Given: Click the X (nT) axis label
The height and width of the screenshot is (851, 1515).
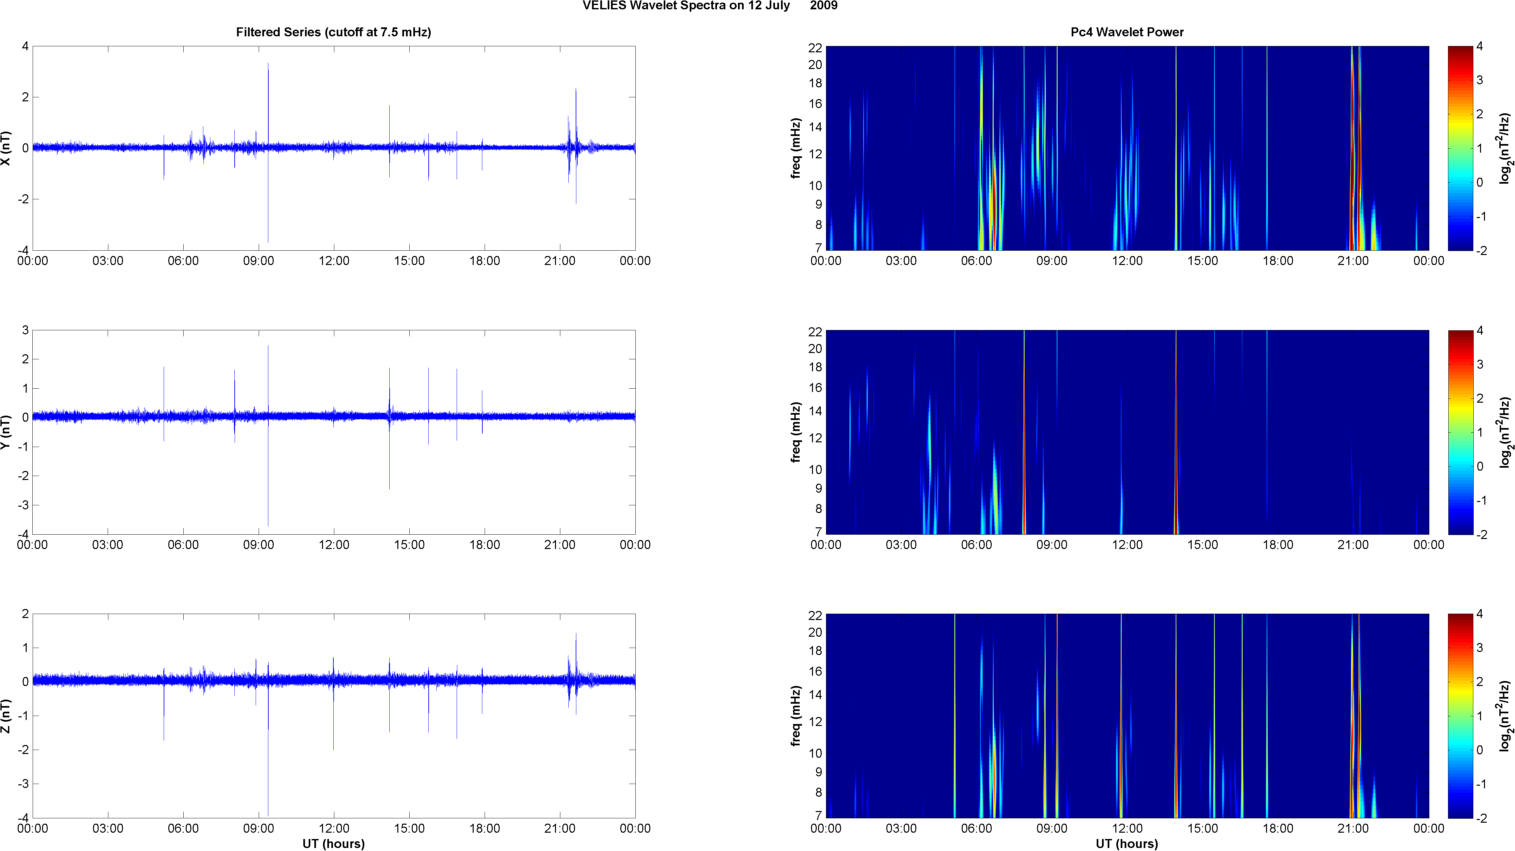Looking at the screenshot, I should [7, 148].
